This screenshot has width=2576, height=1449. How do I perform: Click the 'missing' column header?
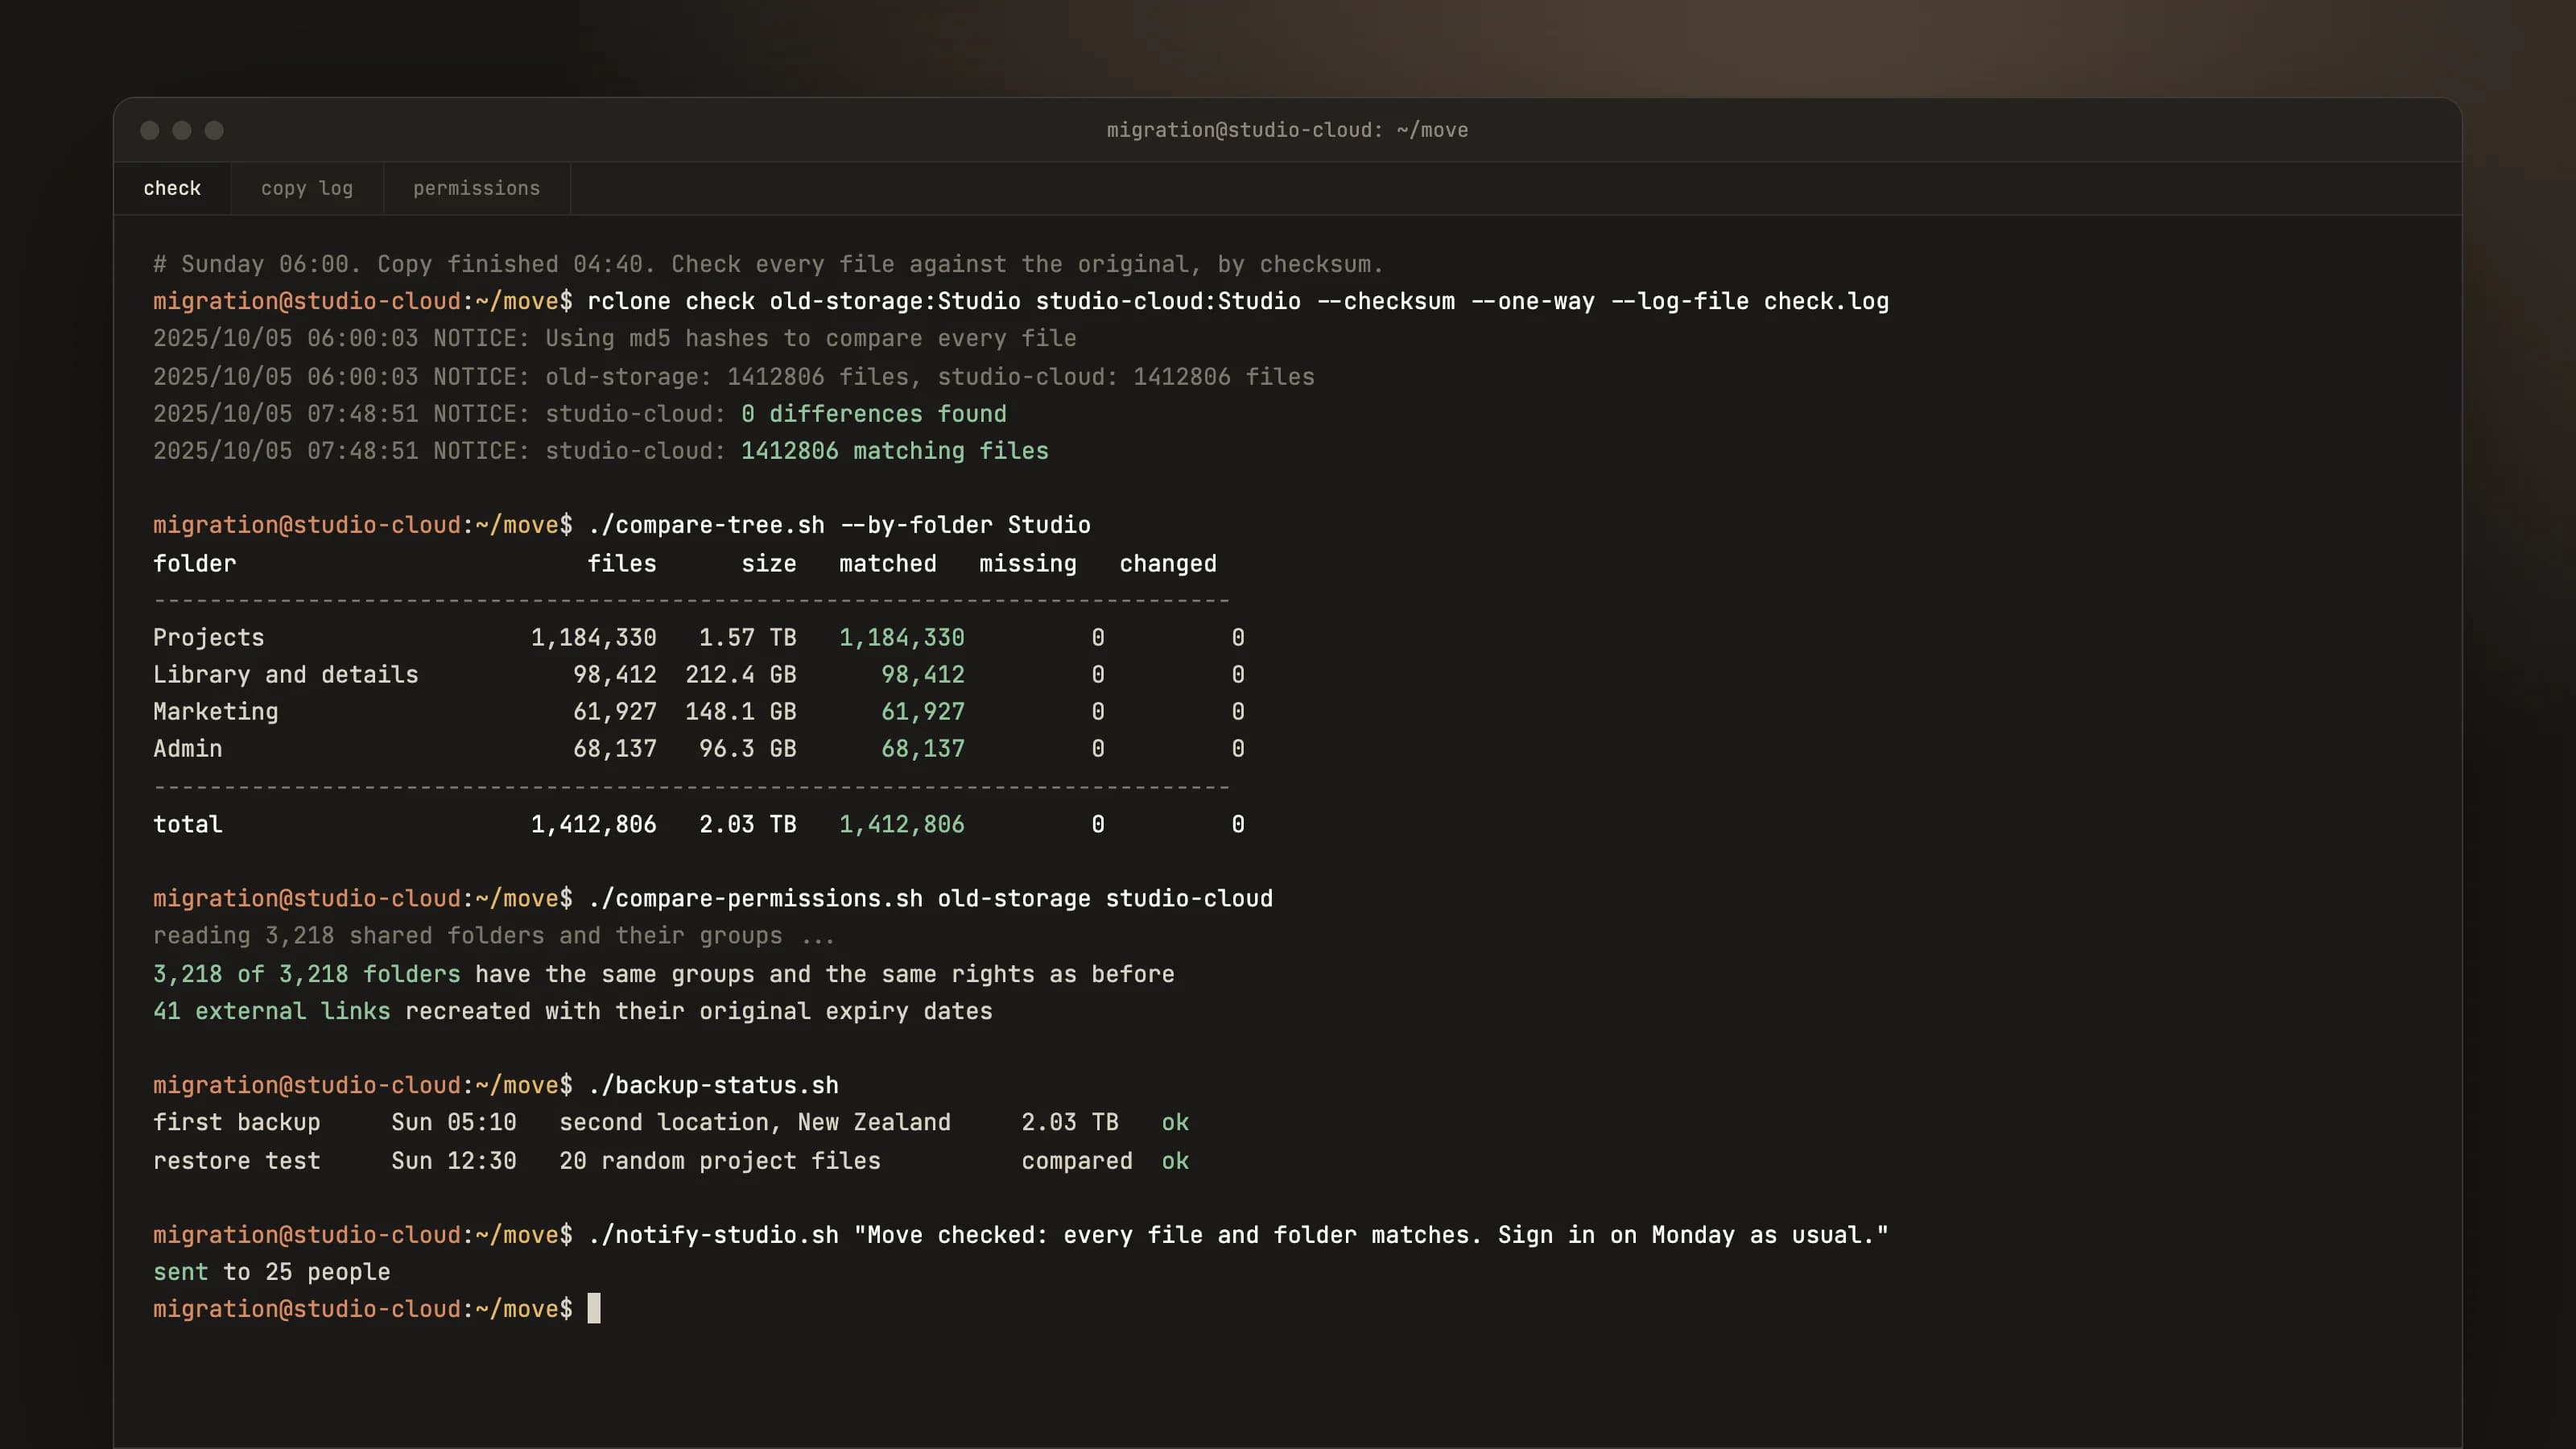[x=1028, y=564]
